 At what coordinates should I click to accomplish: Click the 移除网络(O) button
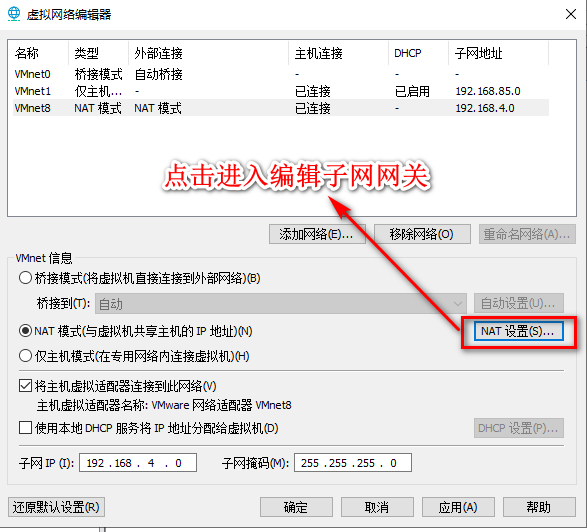[x=422, y=234]
